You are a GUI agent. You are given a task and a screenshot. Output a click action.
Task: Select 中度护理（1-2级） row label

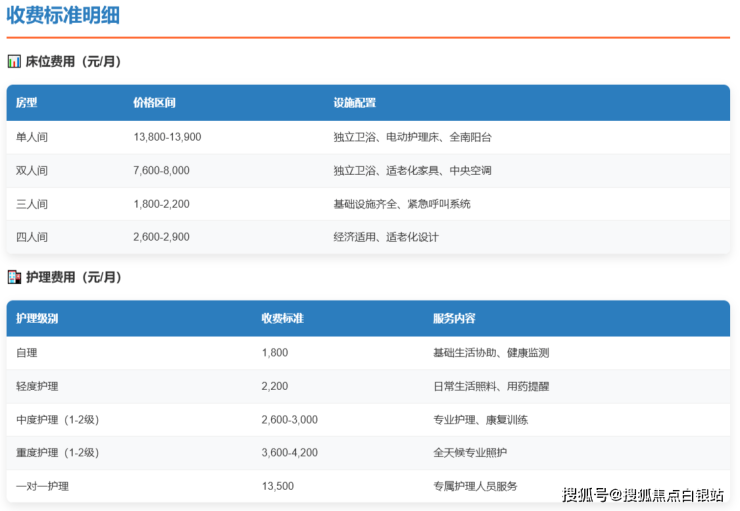coord(58,420)
